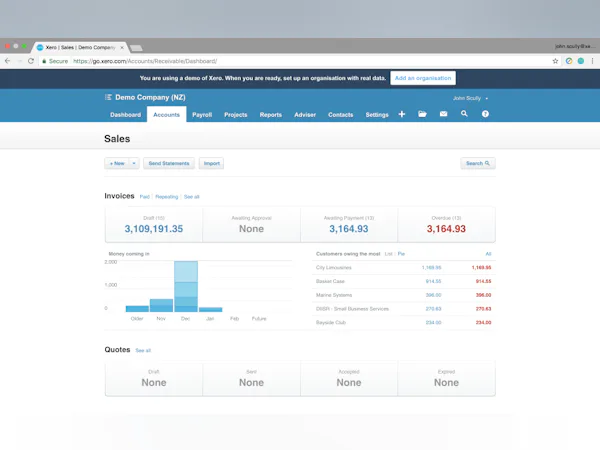Switch customers owing view to List
This screenshot has width=600, height=450.
pyautogui.click(x=388, y=254)
